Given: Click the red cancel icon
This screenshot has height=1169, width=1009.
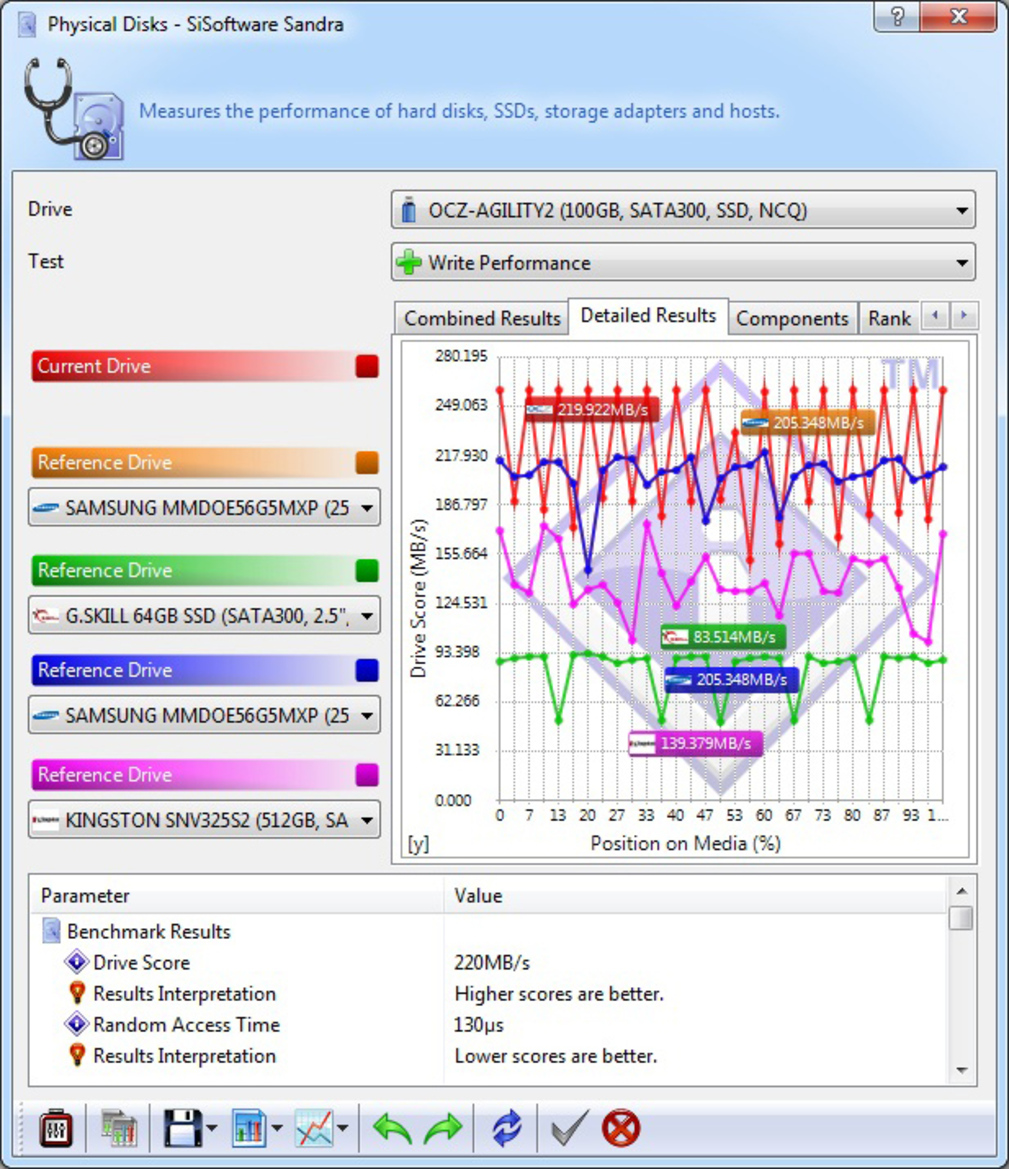Looking at the screenshot, I should pyautogui.click(x=620, y=1128).
